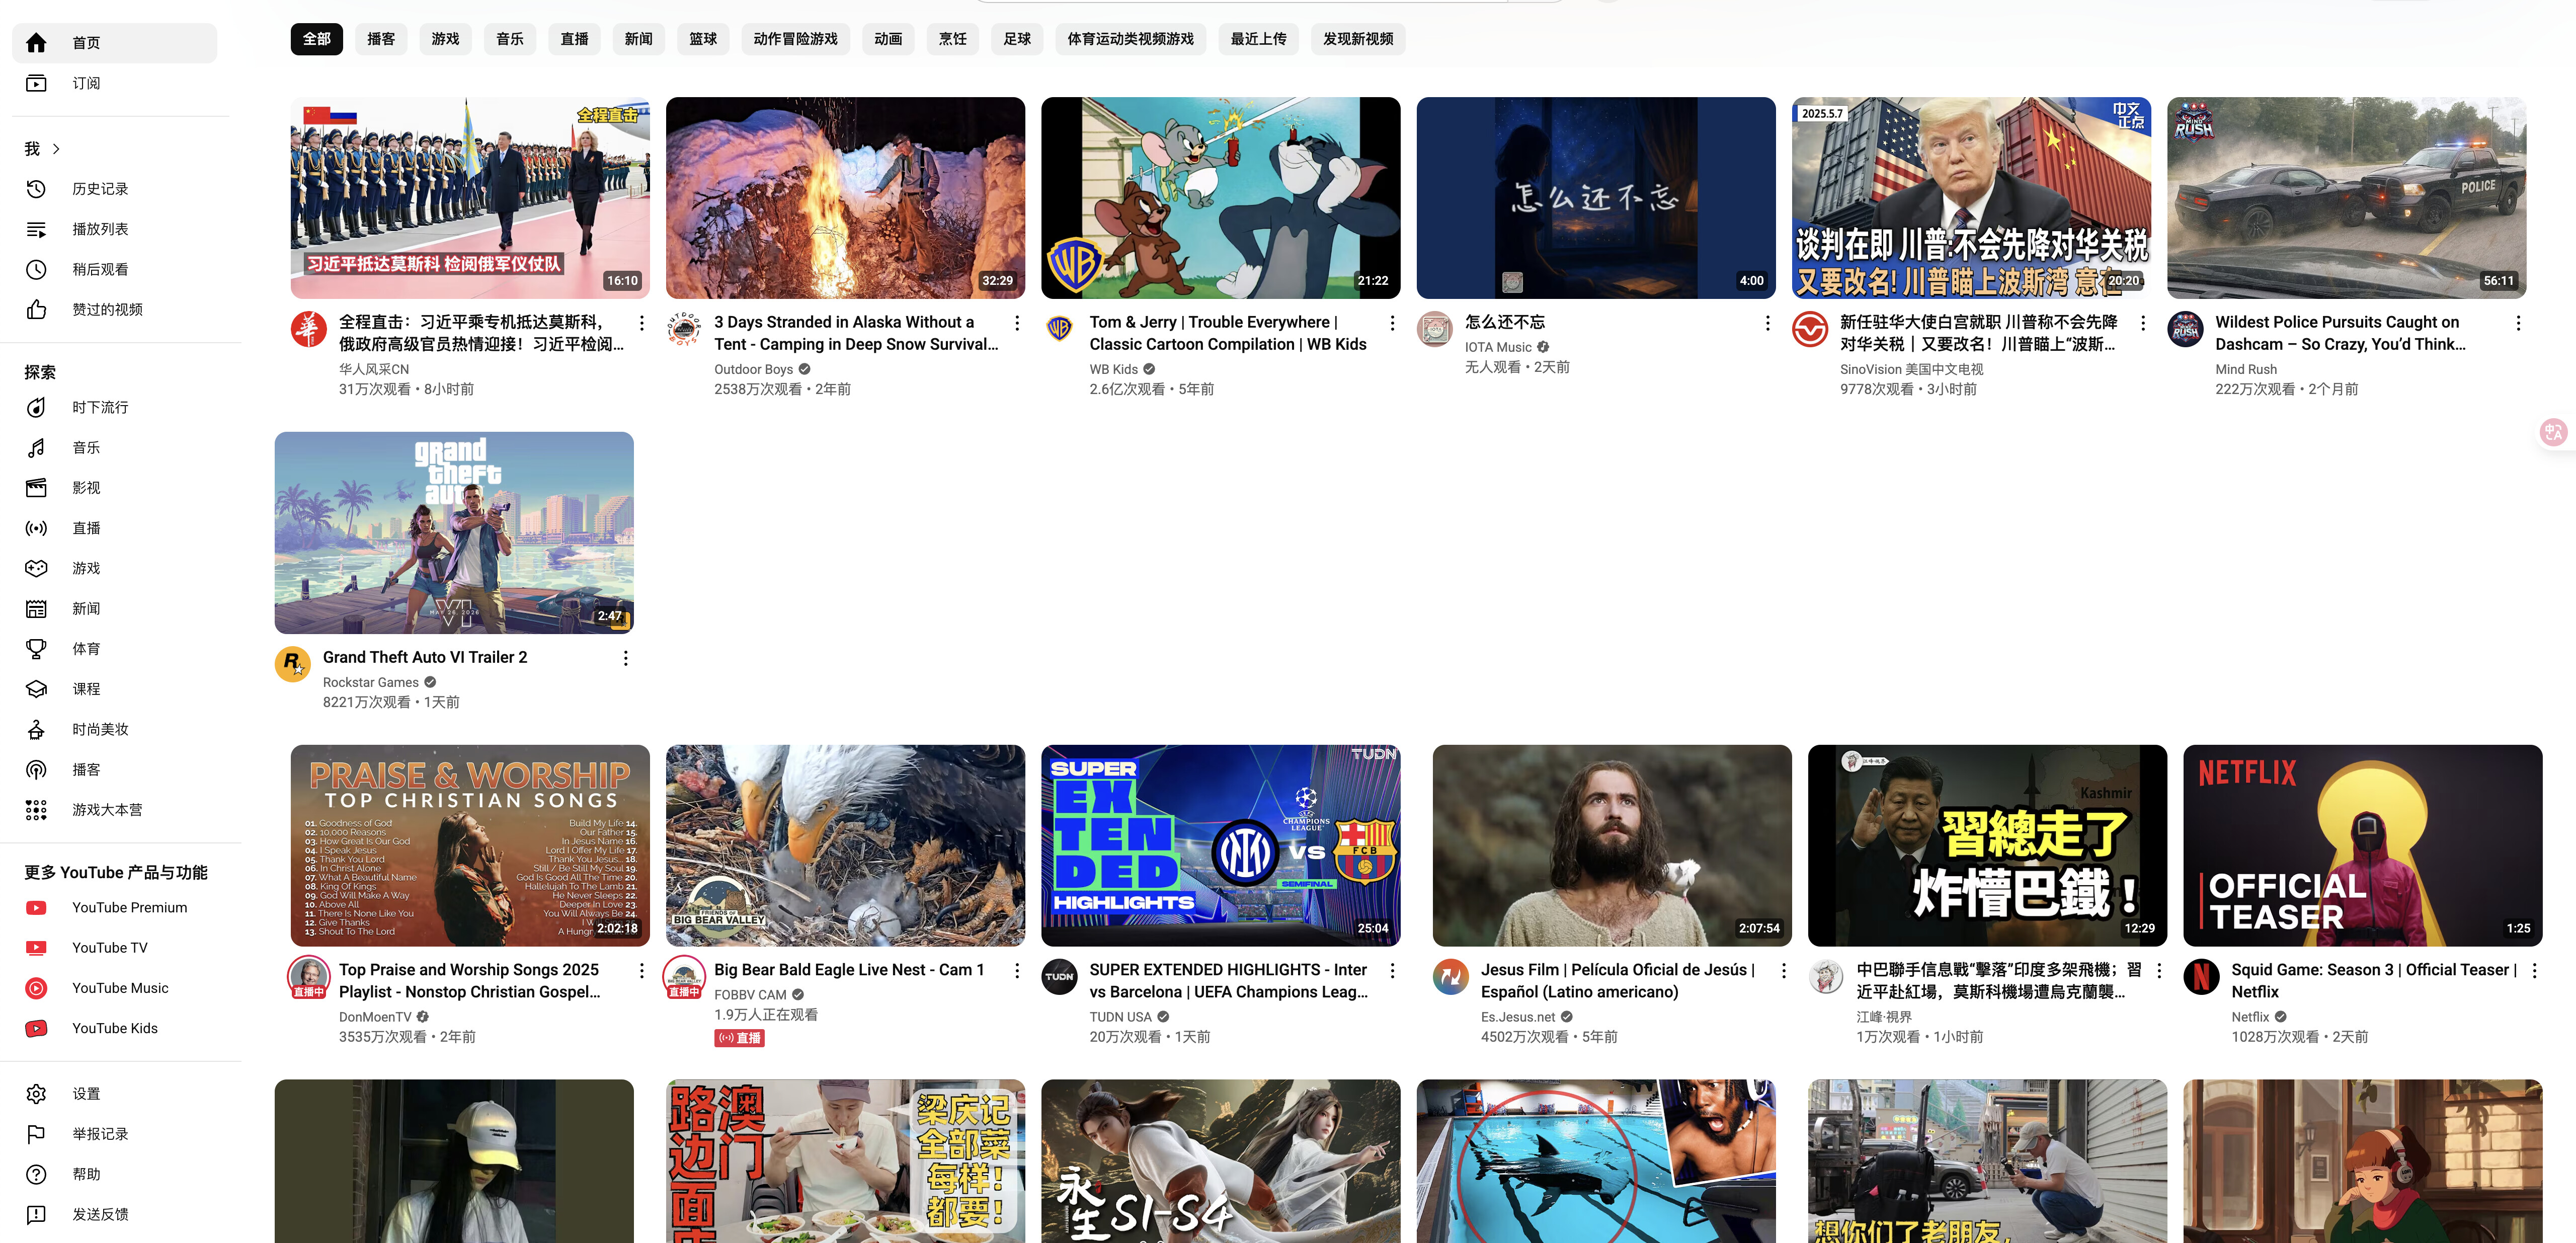The height and width of the screenshot is (1243, 2576).
Task: Select the 动作冒险游戏 filter chip
Action: 796,39
